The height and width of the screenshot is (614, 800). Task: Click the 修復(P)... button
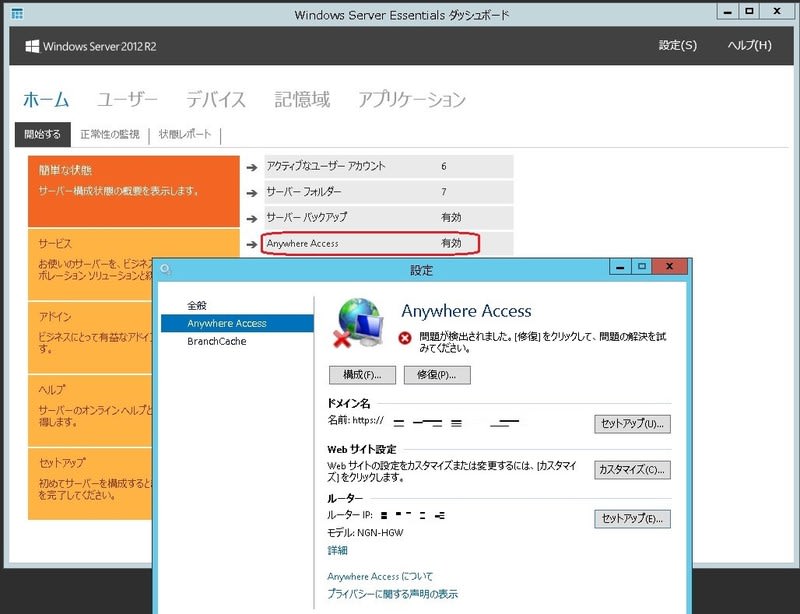437,375
